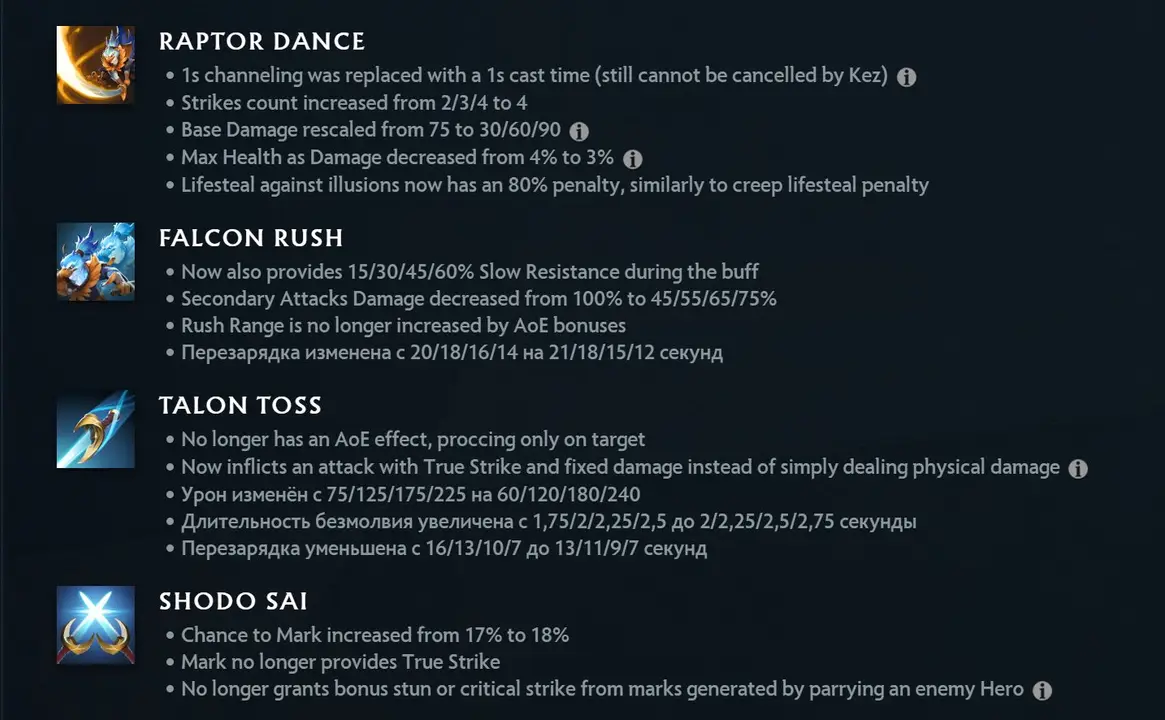Image resolution: width=1165 pixels, height=720 pixels.
Task: Open info icon beside Max Health as Damage
Action: point(632,159)
